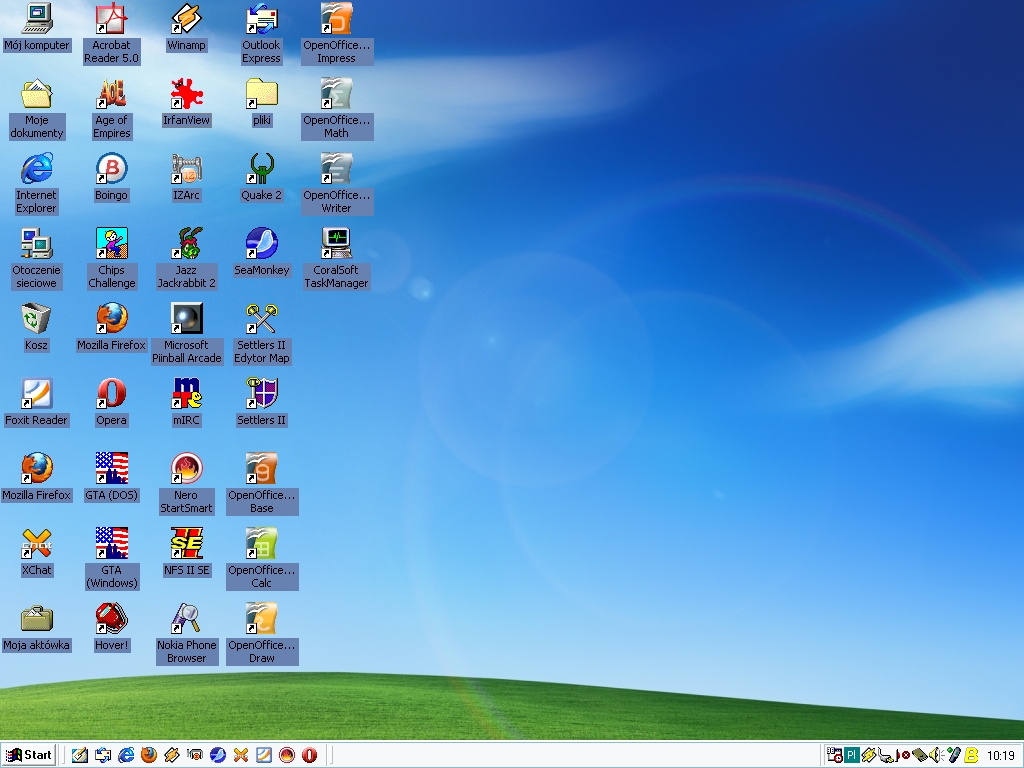Select the Otoczenie sieciowe icon
Screen dimensions: 1024x768
click(37, 259)
